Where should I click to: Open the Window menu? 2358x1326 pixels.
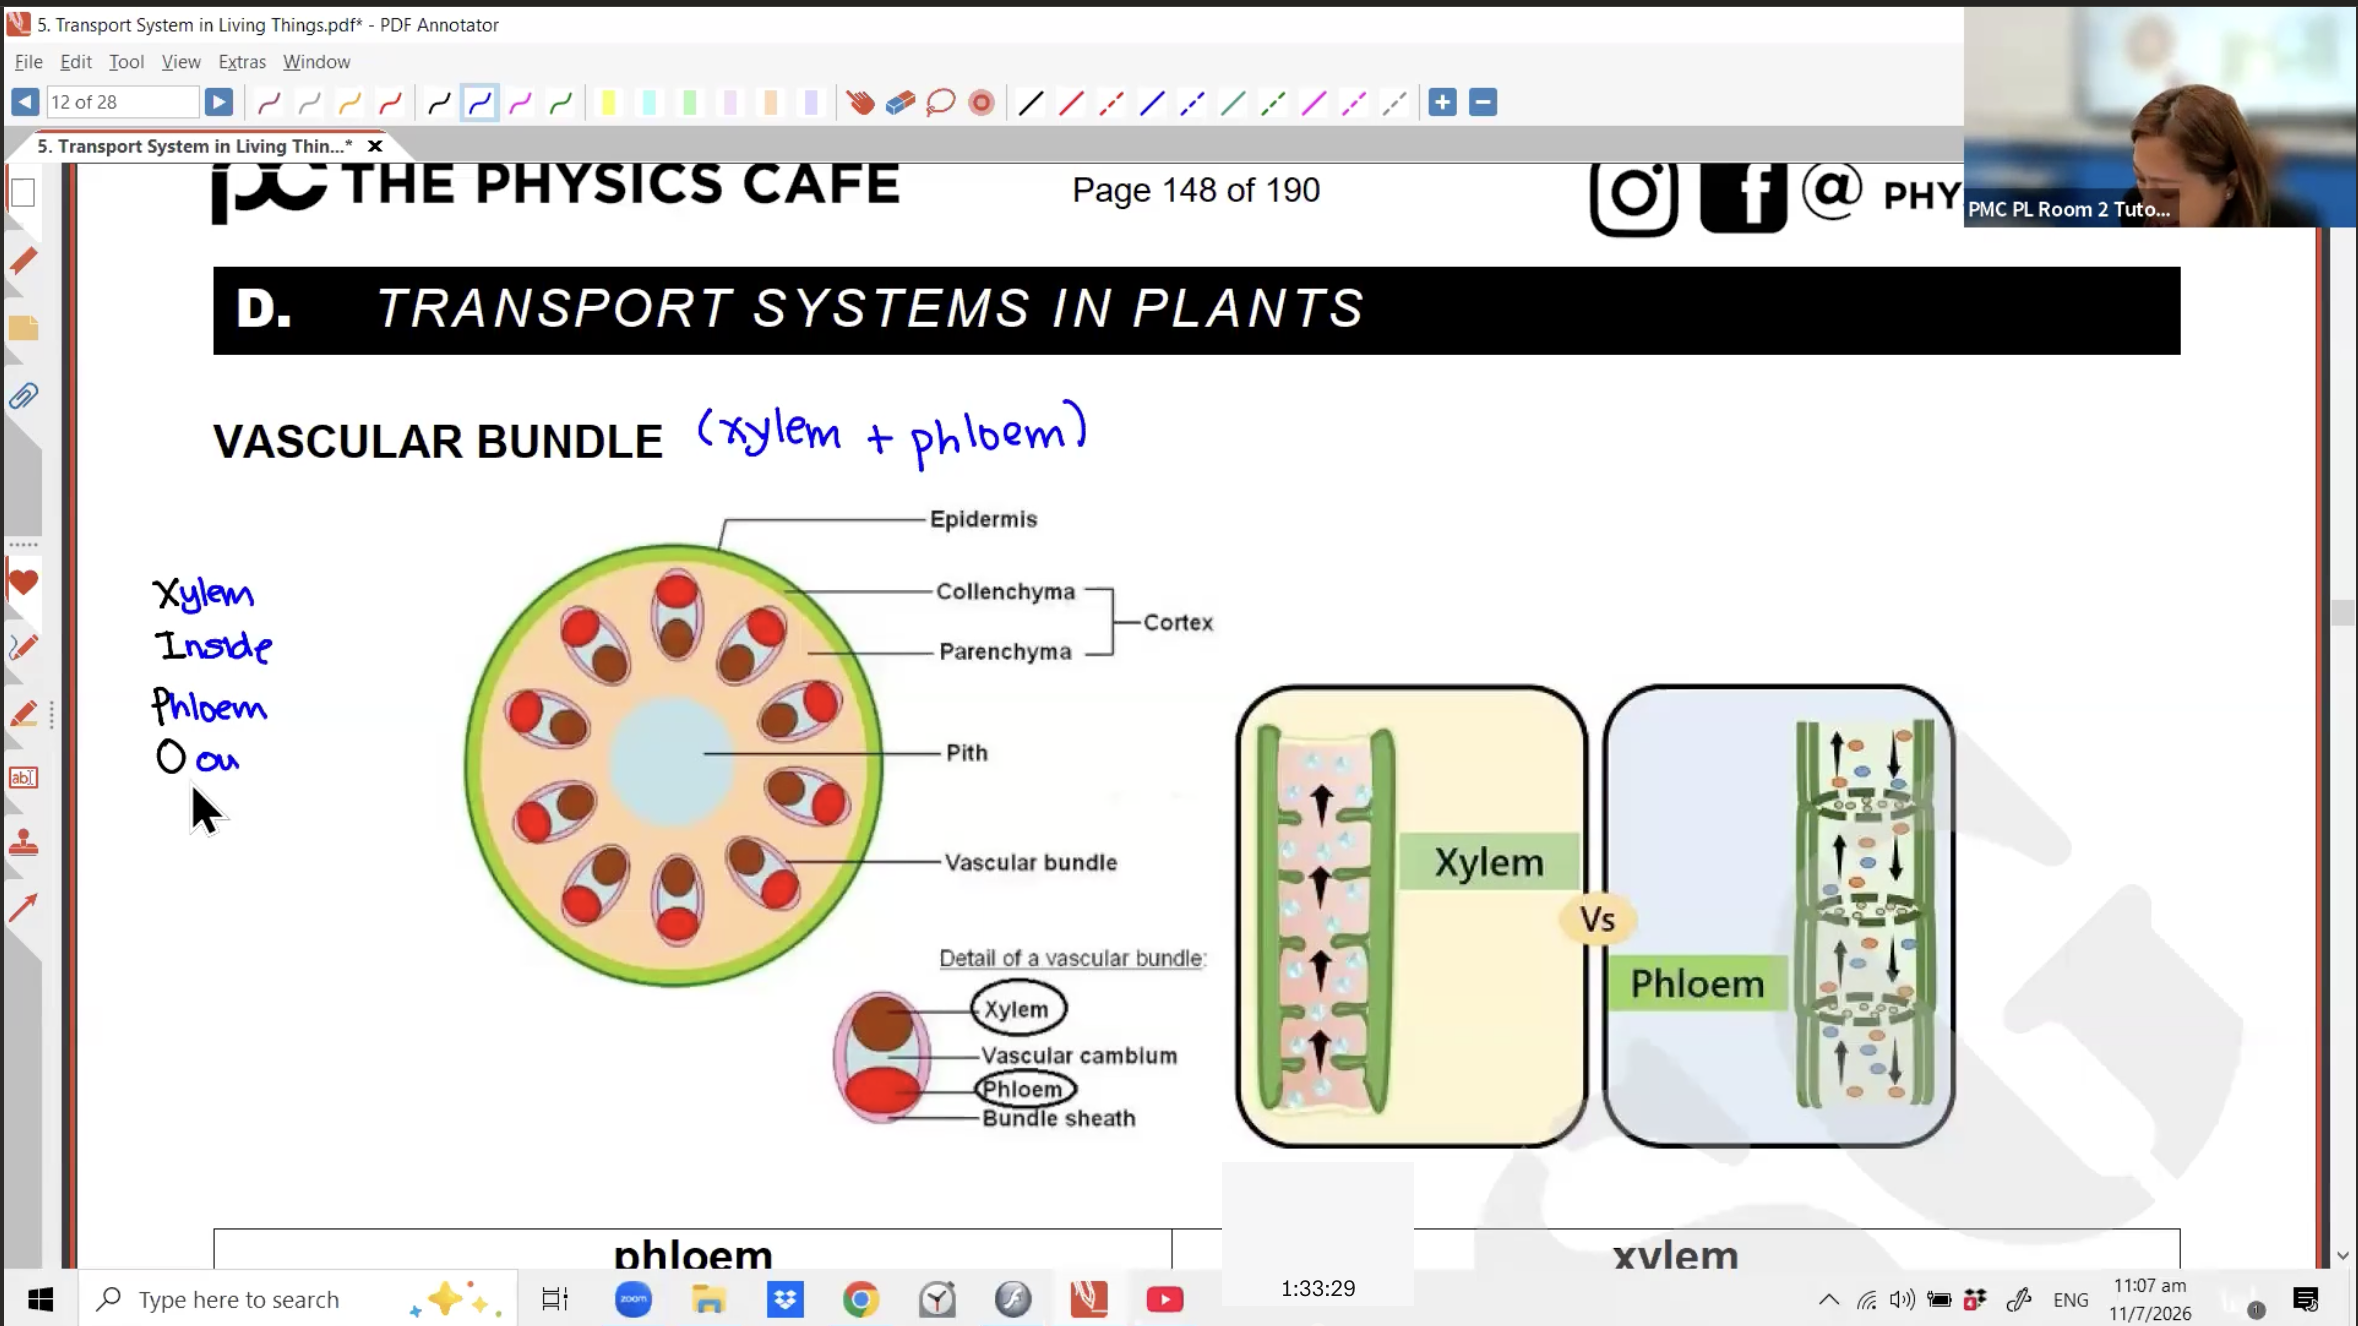pyautogui.click(x=316, y=62)
